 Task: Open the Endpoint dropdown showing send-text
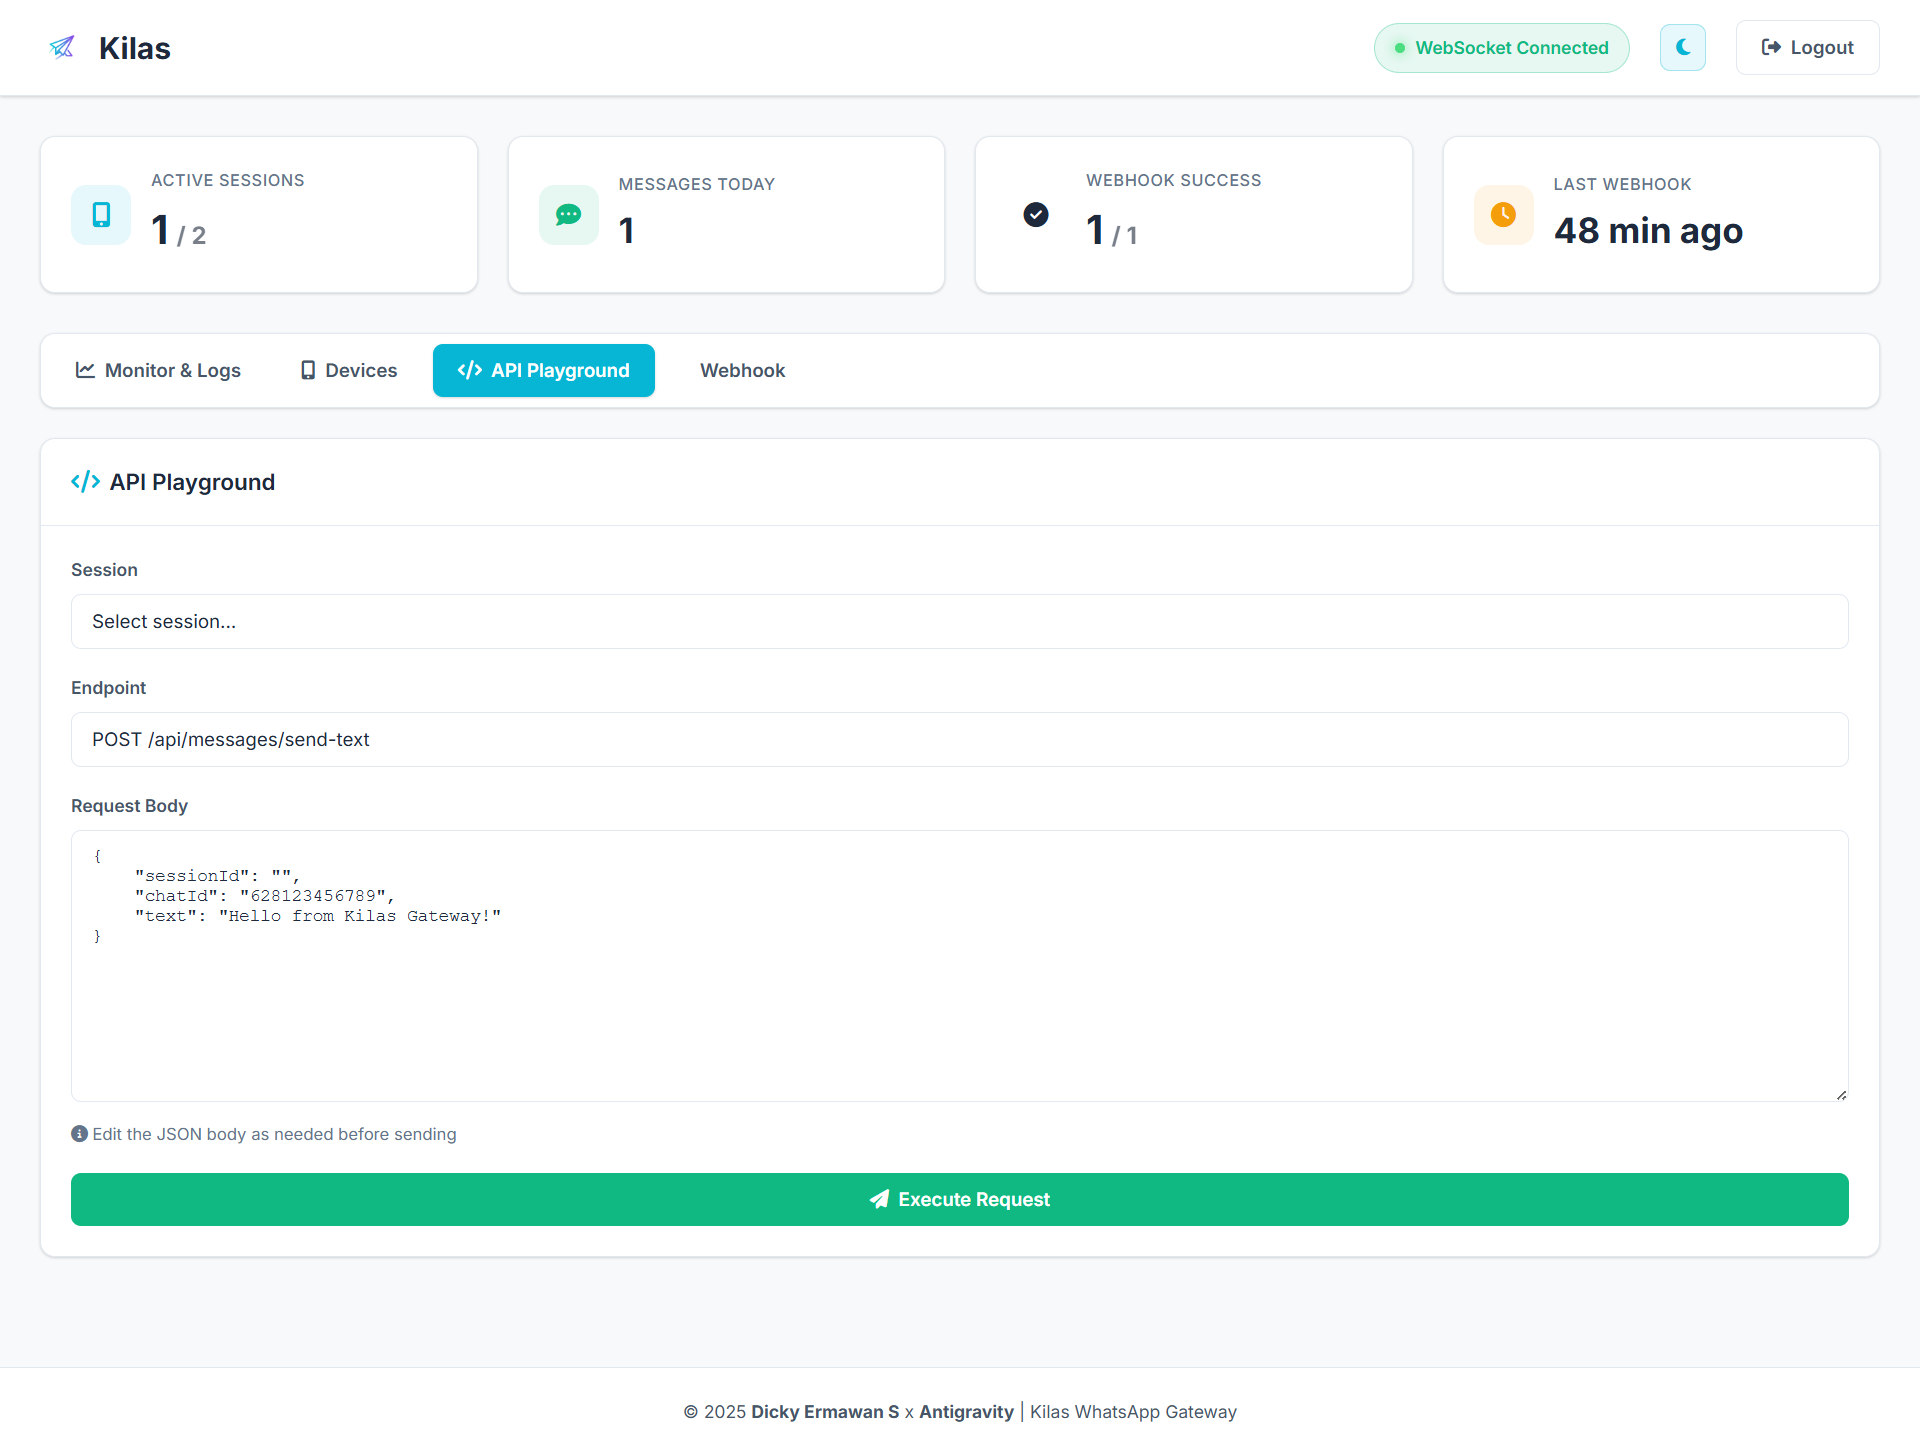point(960,740)
